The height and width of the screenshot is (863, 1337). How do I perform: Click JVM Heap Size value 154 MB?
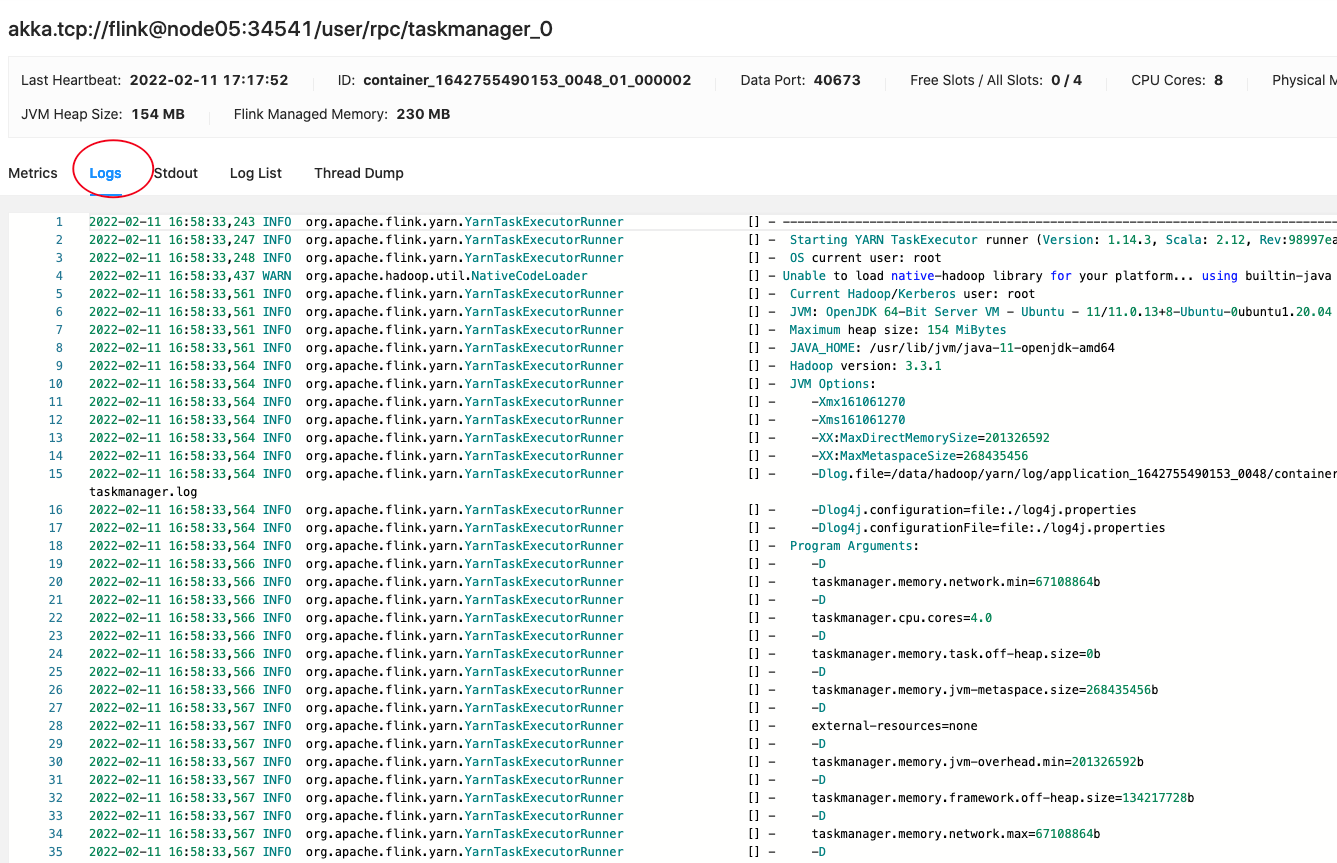click(158, 114)
